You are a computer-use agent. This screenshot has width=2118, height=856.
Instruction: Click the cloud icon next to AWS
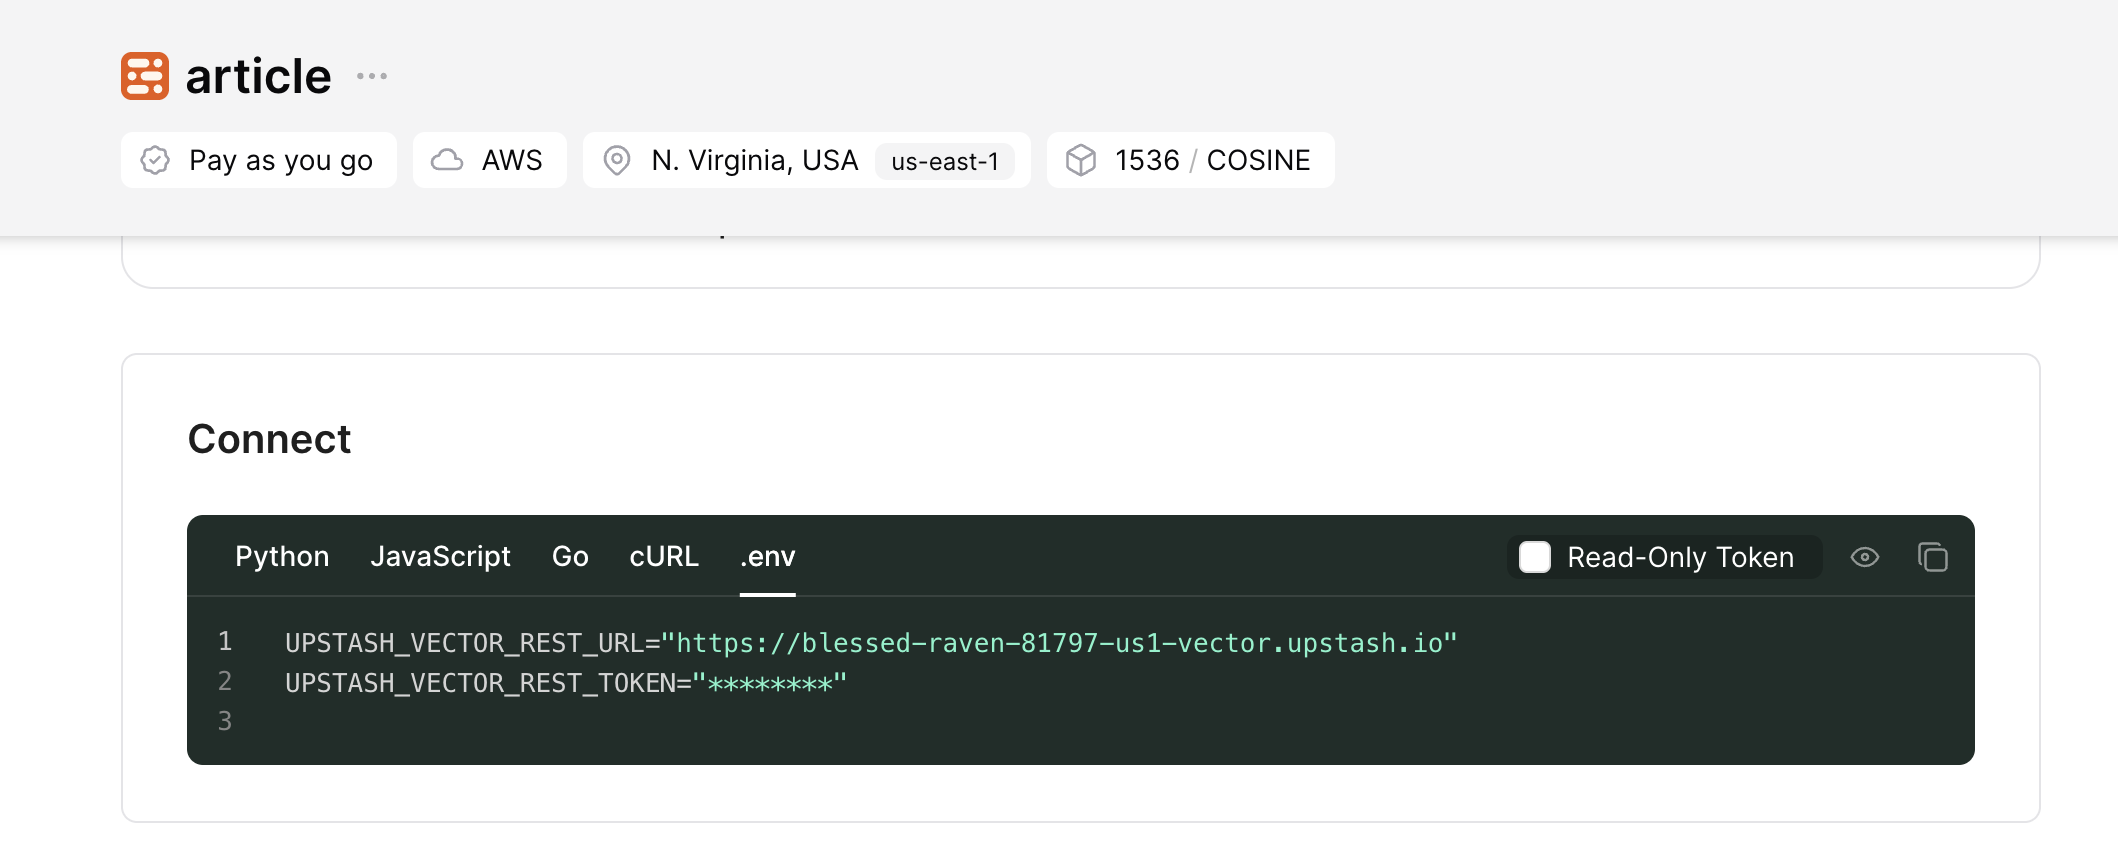point(447,160)
